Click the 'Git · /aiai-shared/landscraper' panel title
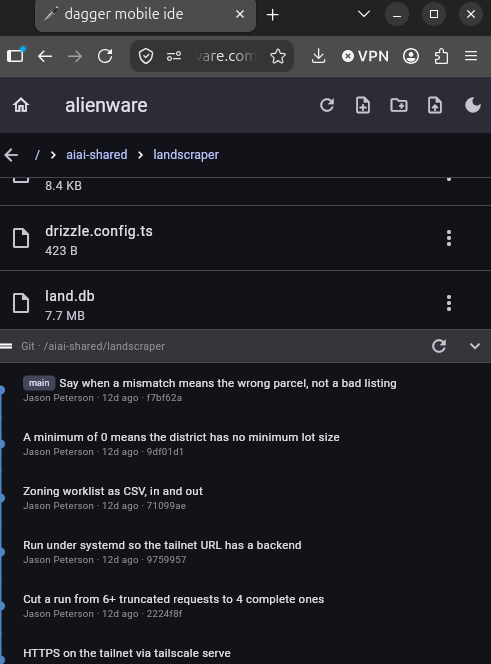The width and height of the screenshot is (491, 664). [x=93, y=346]
